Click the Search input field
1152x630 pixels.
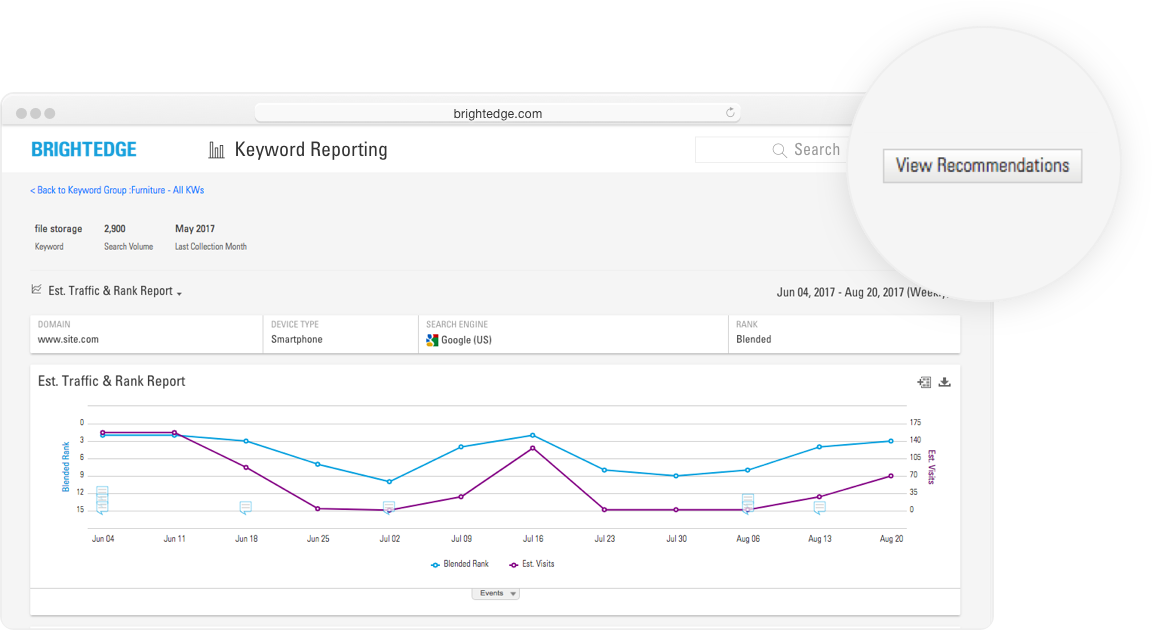770,150
